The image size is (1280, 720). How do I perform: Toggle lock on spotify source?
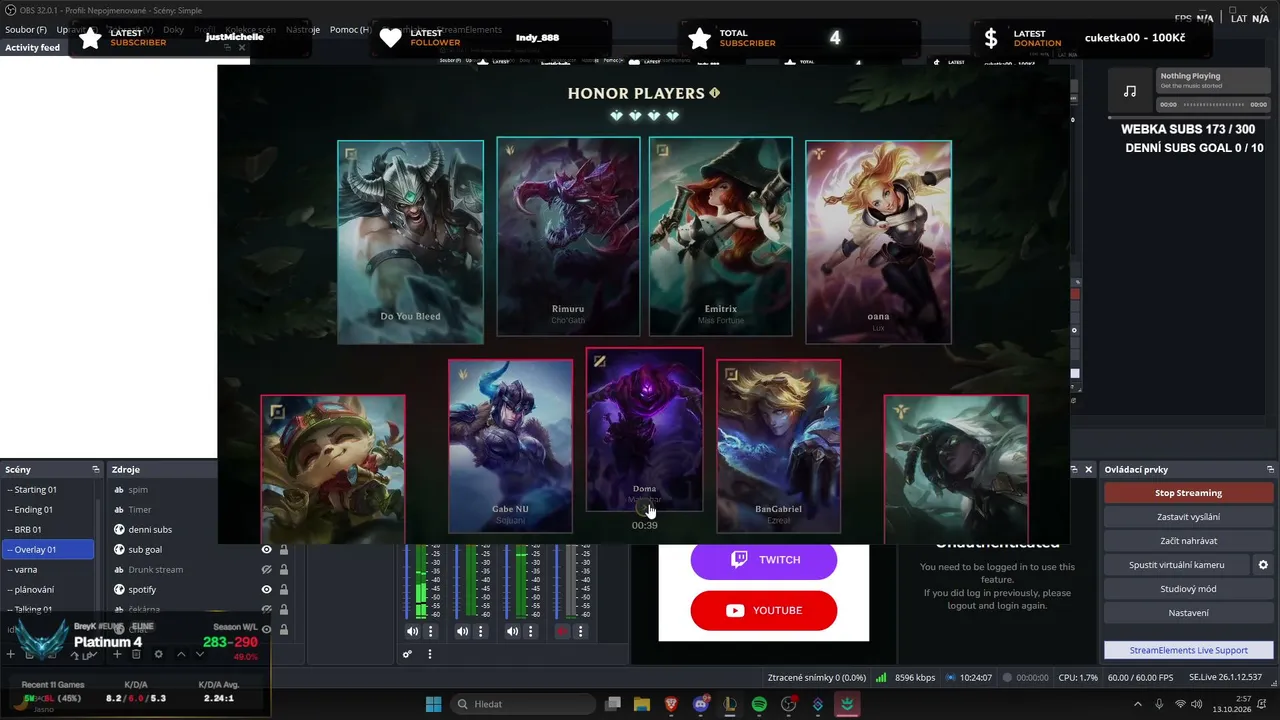(x=284, y=589)
